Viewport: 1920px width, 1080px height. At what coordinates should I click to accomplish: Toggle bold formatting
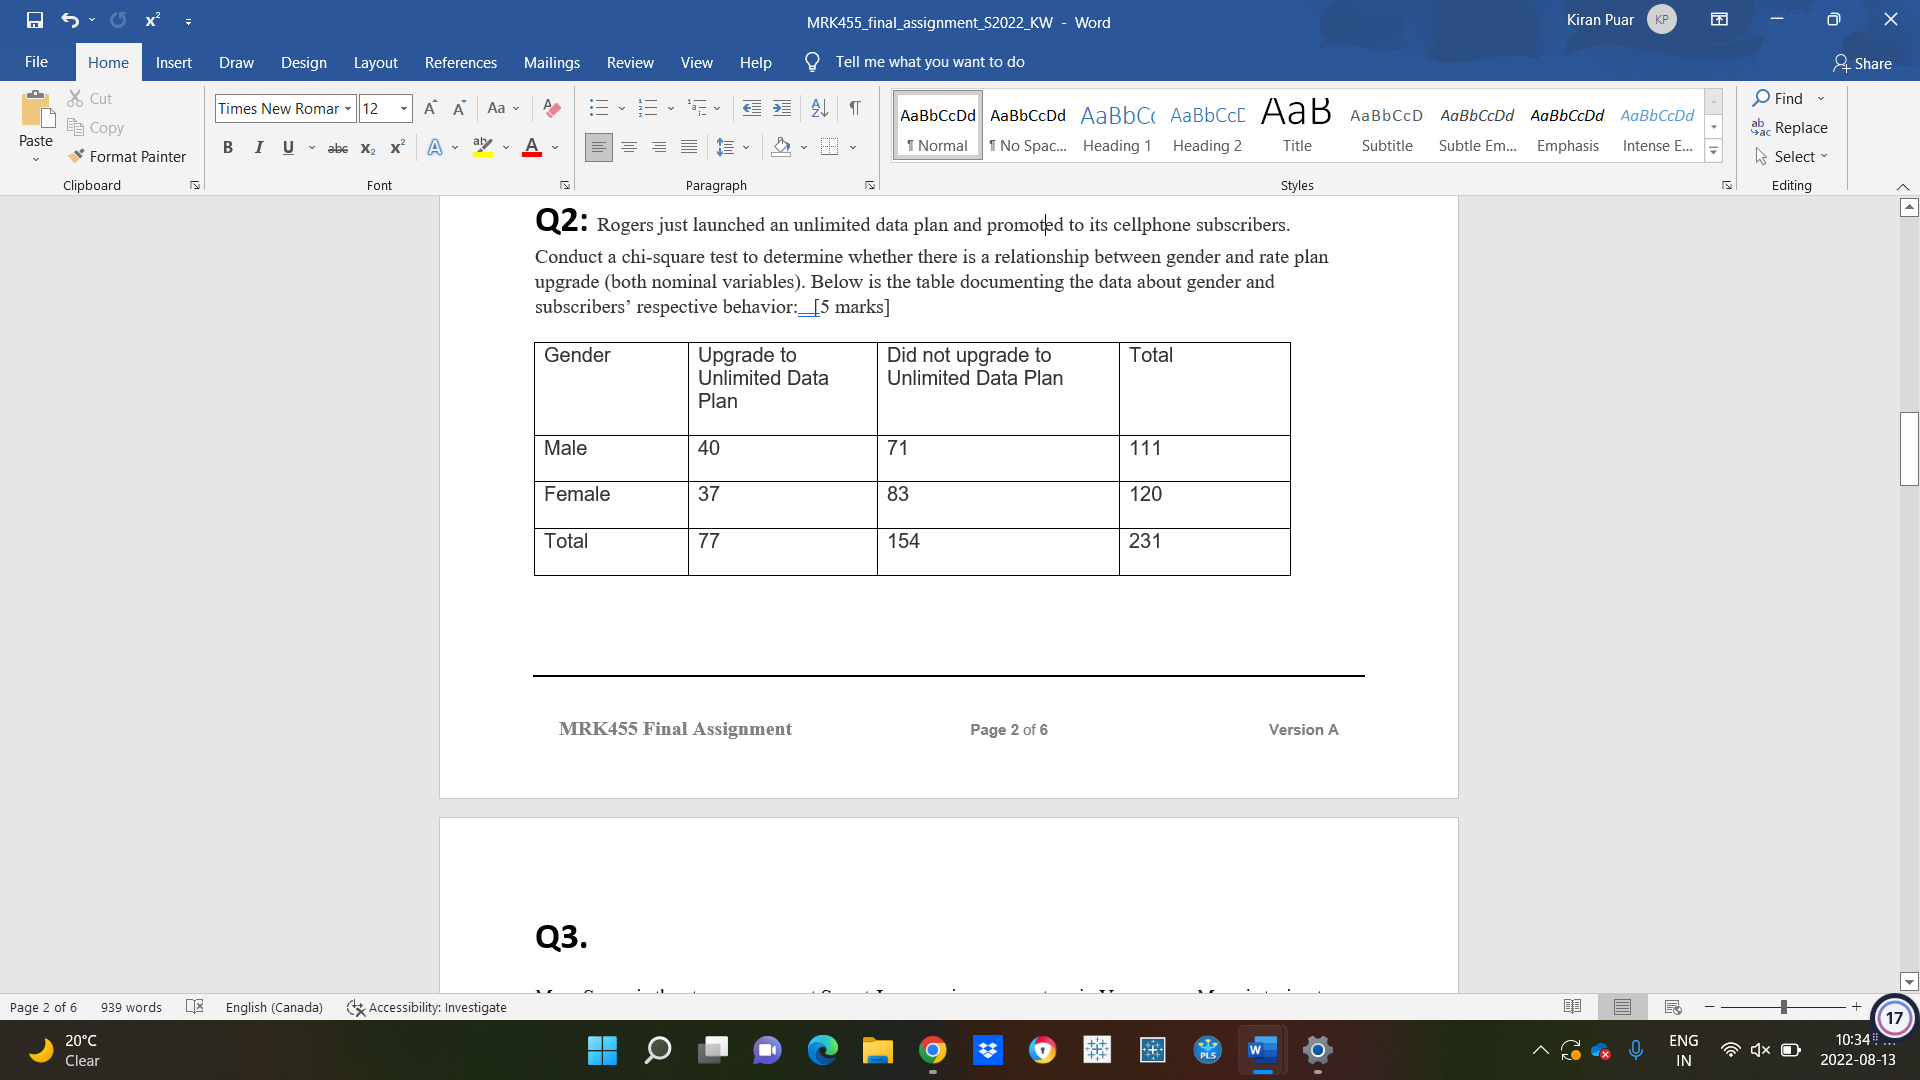point(228,147)
